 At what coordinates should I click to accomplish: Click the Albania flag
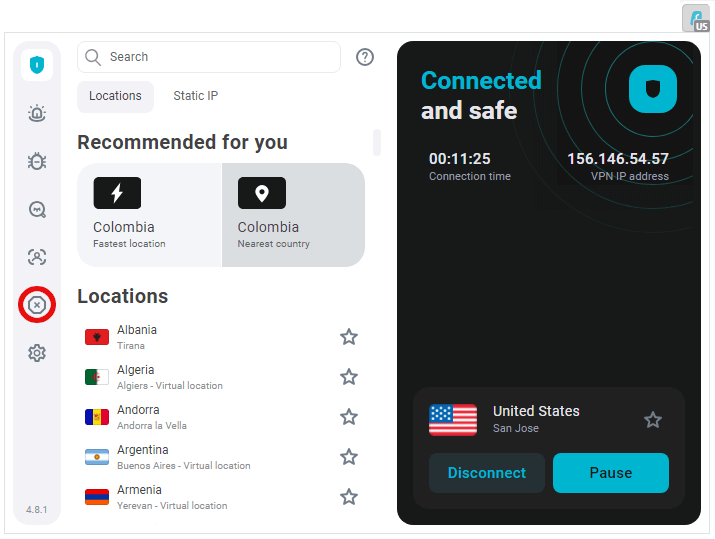[97, 337]
